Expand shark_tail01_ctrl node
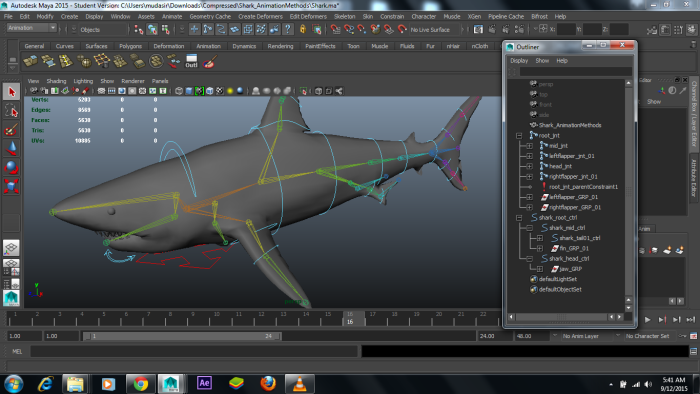This screenshot has height=394, width=700. tap(540, 238)
